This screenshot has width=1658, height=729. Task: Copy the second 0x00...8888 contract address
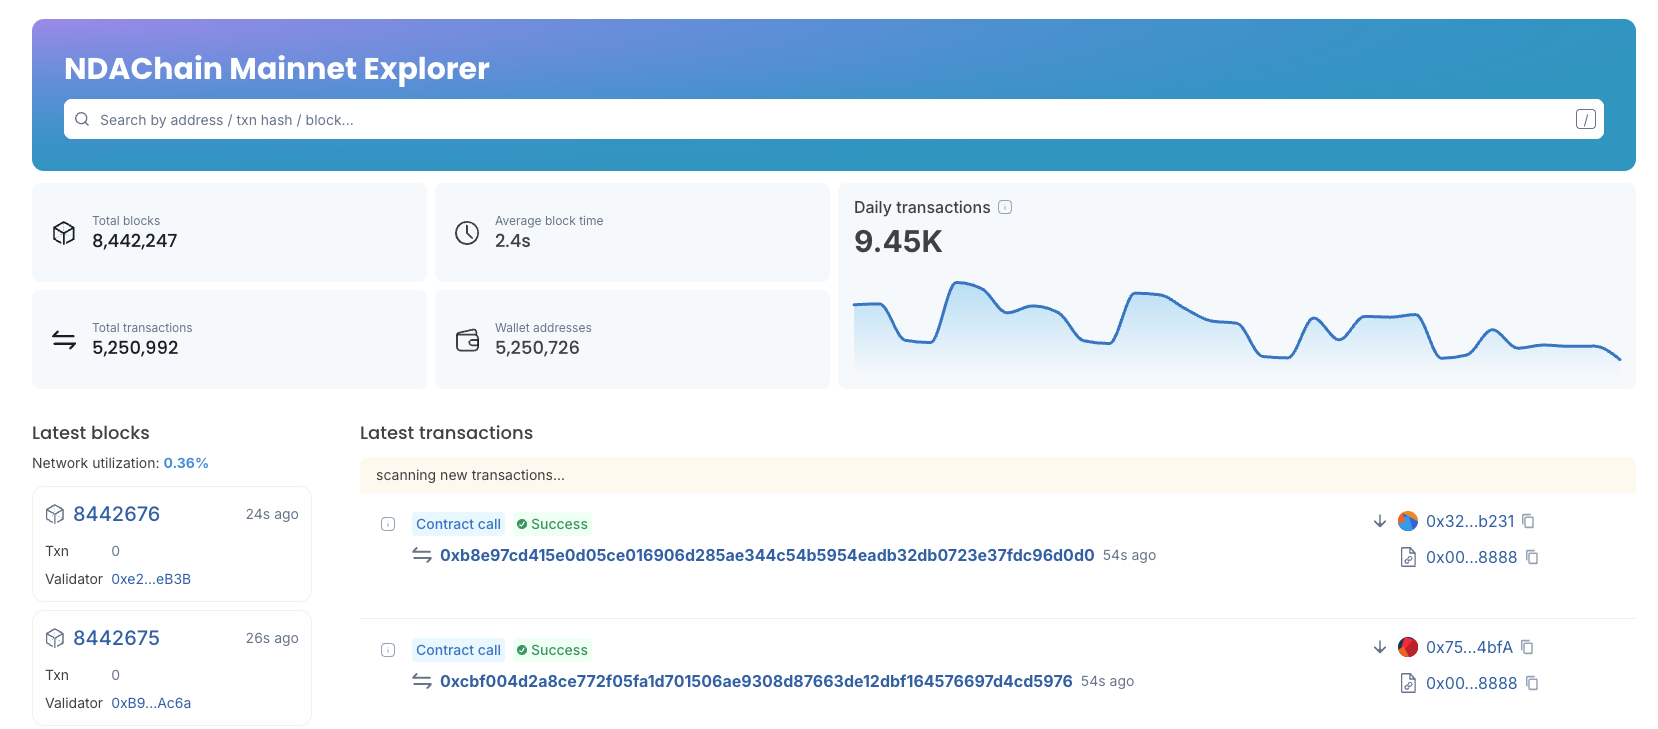(1532, 683)
